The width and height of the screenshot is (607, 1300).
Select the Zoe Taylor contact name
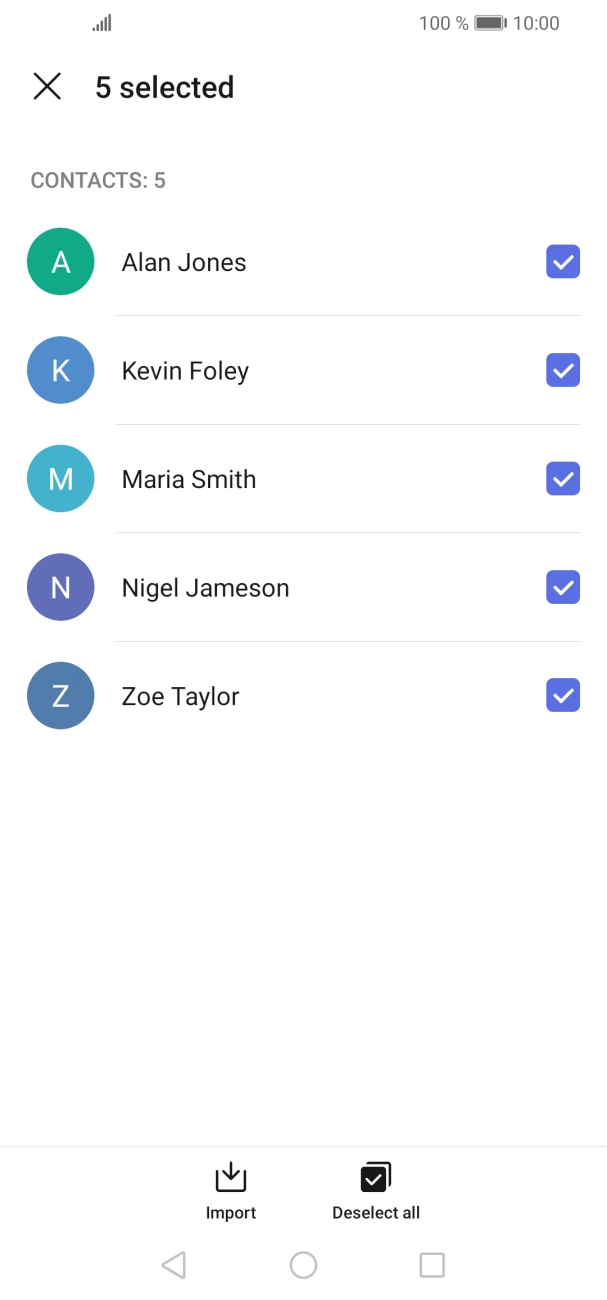[x=180, y=697]
